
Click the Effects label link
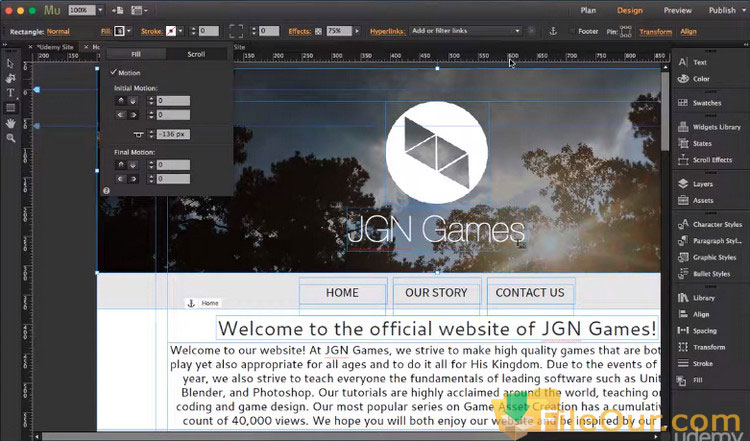(x=299, y=31)
